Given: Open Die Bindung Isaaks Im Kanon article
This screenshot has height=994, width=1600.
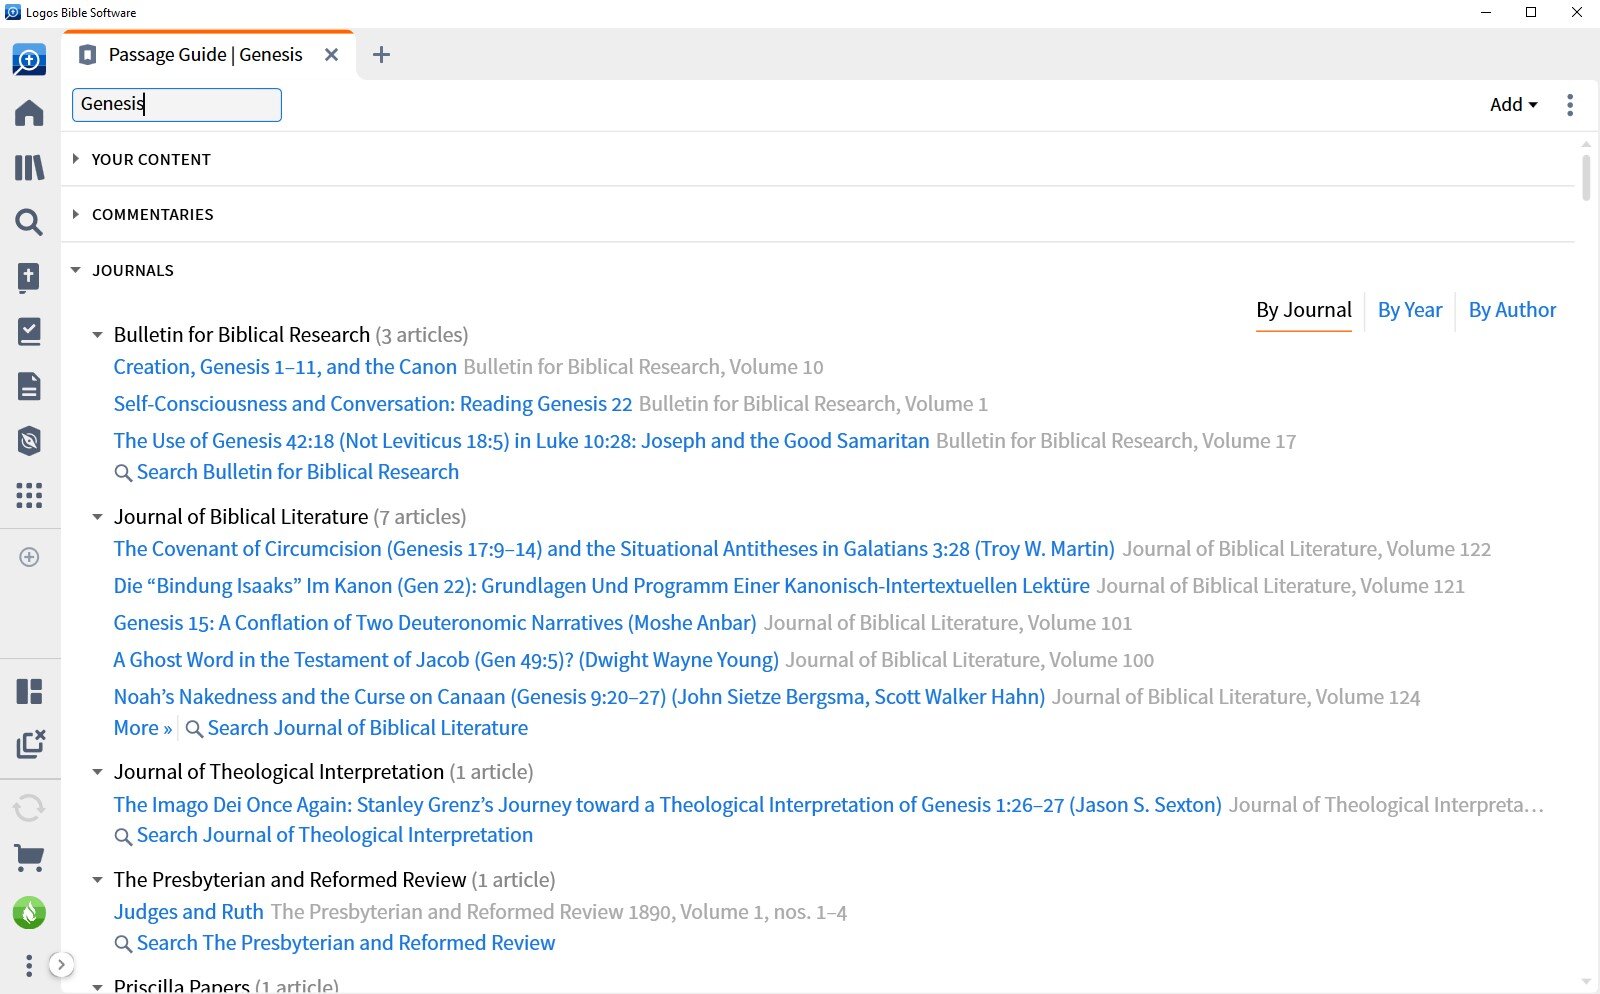Looking at the screenshot, I should click(x=601, y=586).
